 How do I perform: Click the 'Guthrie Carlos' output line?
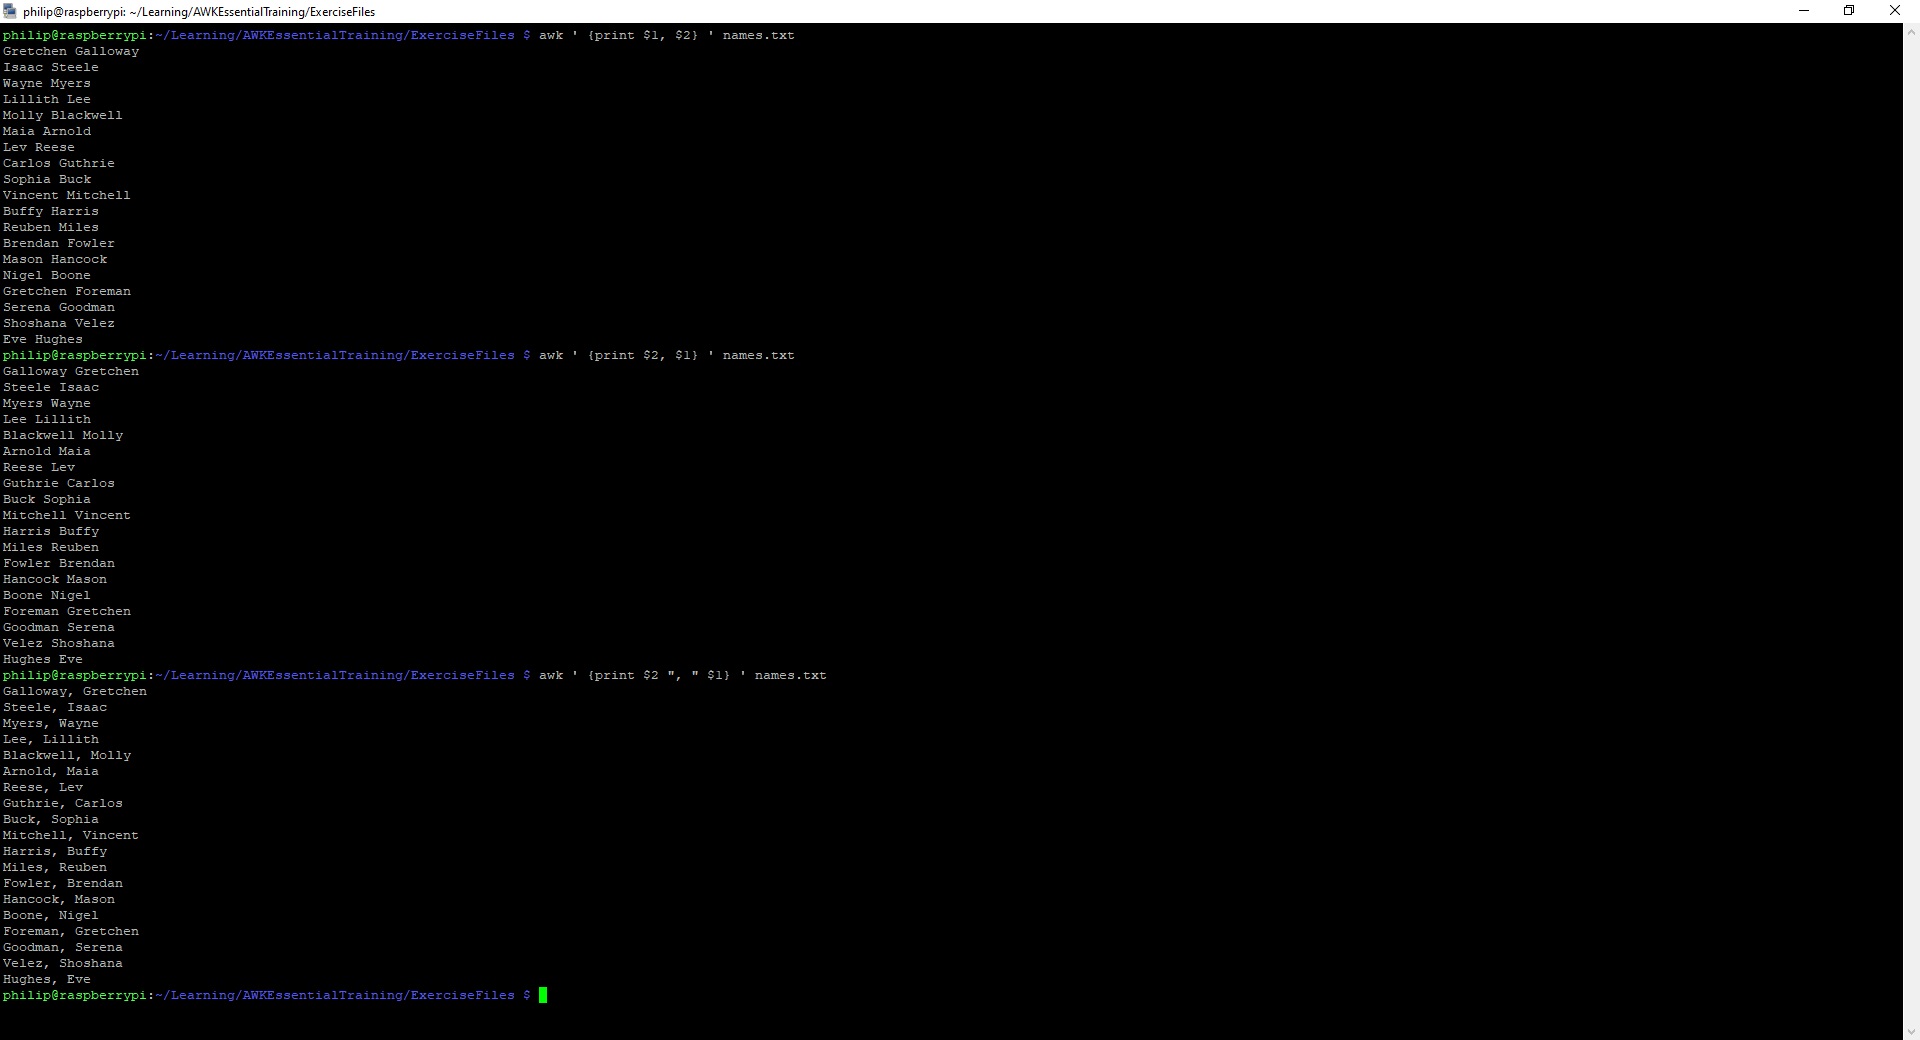click(x=59, y=483)
